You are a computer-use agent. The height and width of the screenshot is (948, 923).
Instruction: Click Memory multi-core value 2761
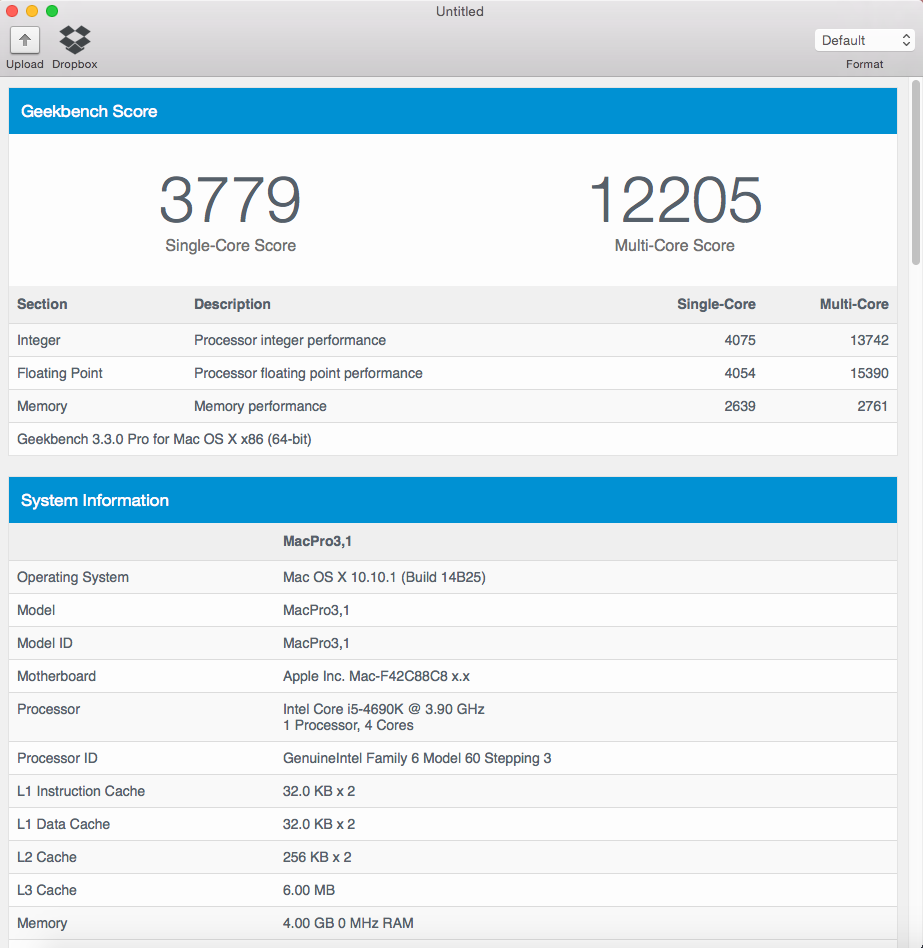[872, 406]
